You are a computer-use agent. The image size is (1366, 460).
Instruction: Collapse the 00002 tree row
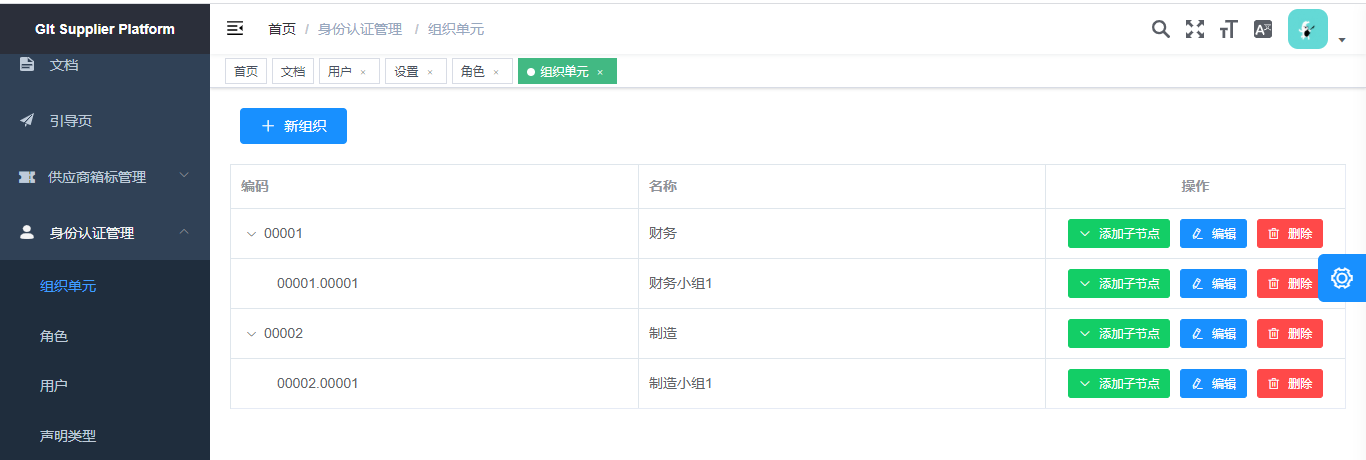point(251,334)
